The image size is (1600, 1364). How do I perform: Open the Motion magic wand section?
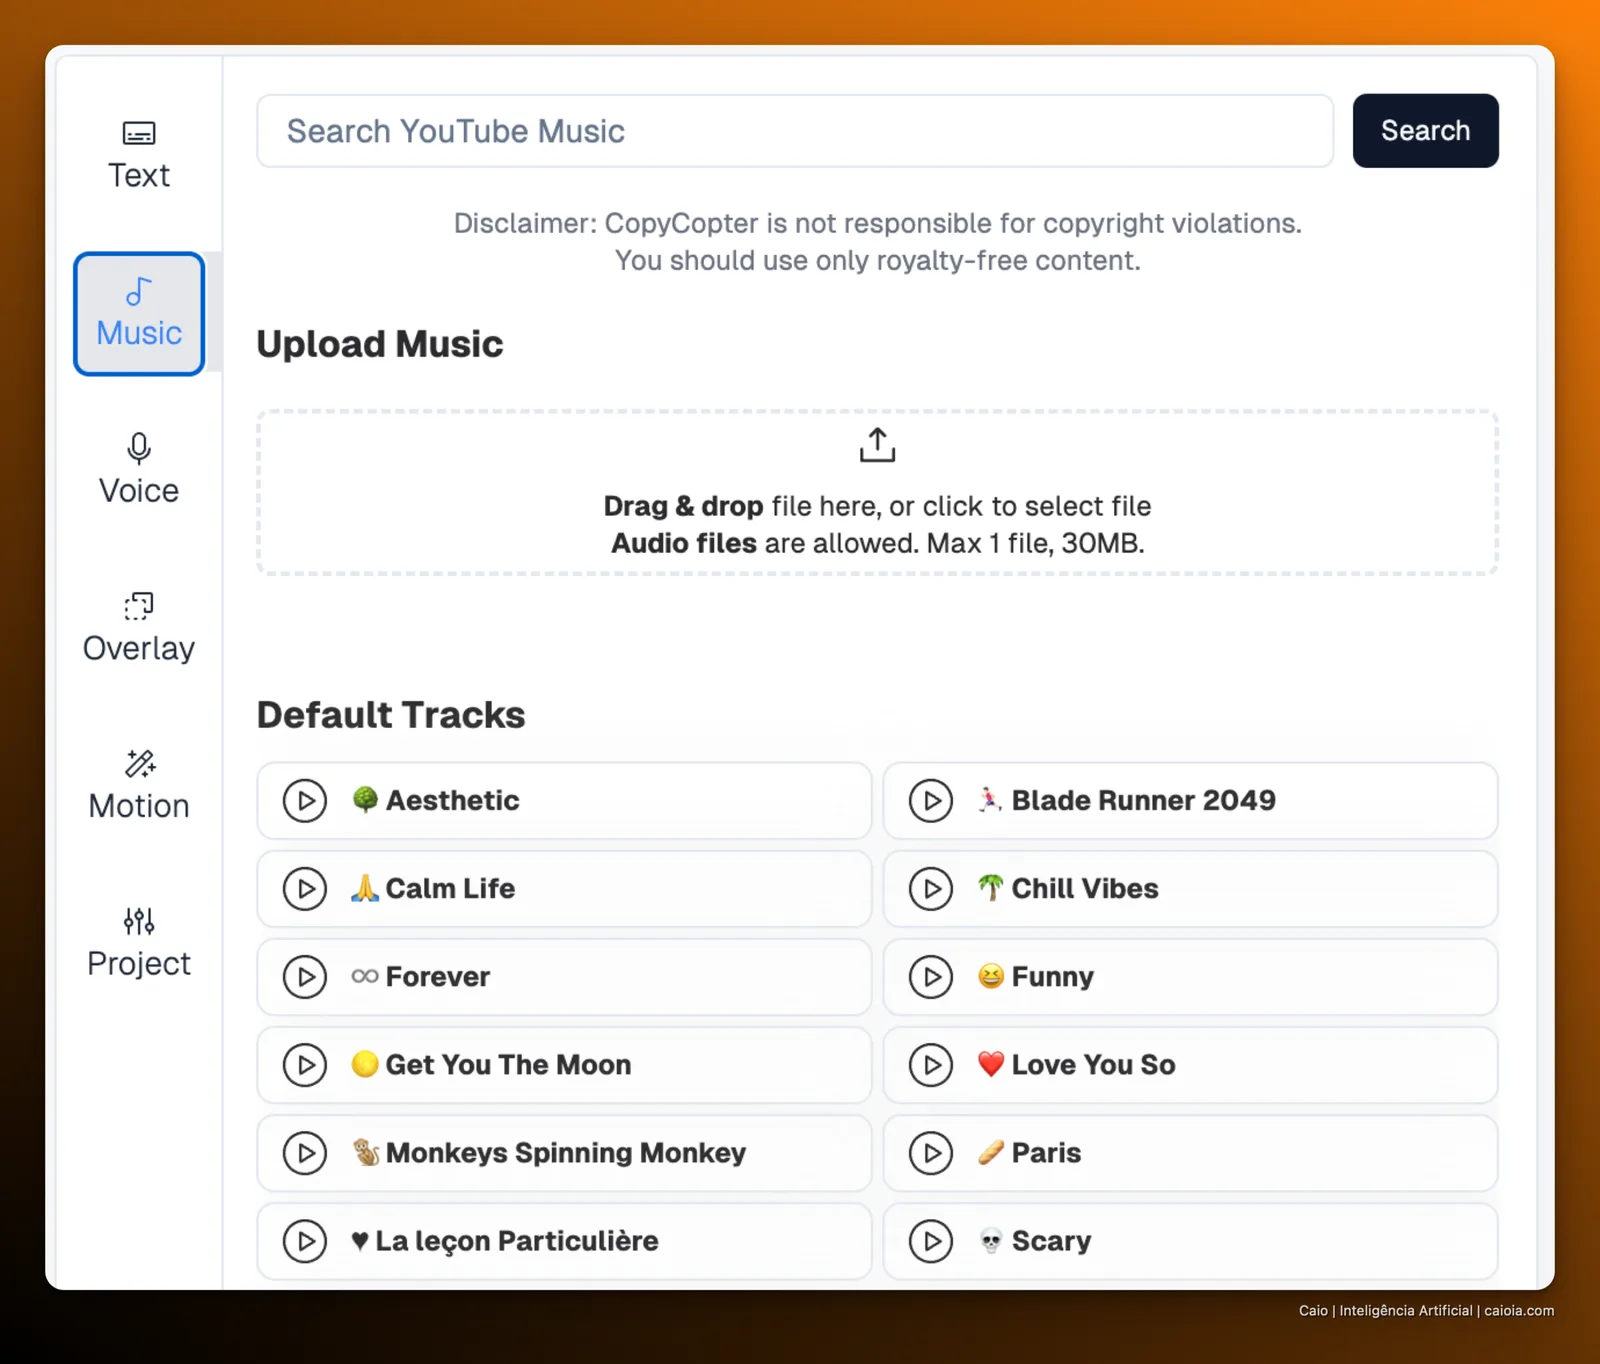[139, 786]
